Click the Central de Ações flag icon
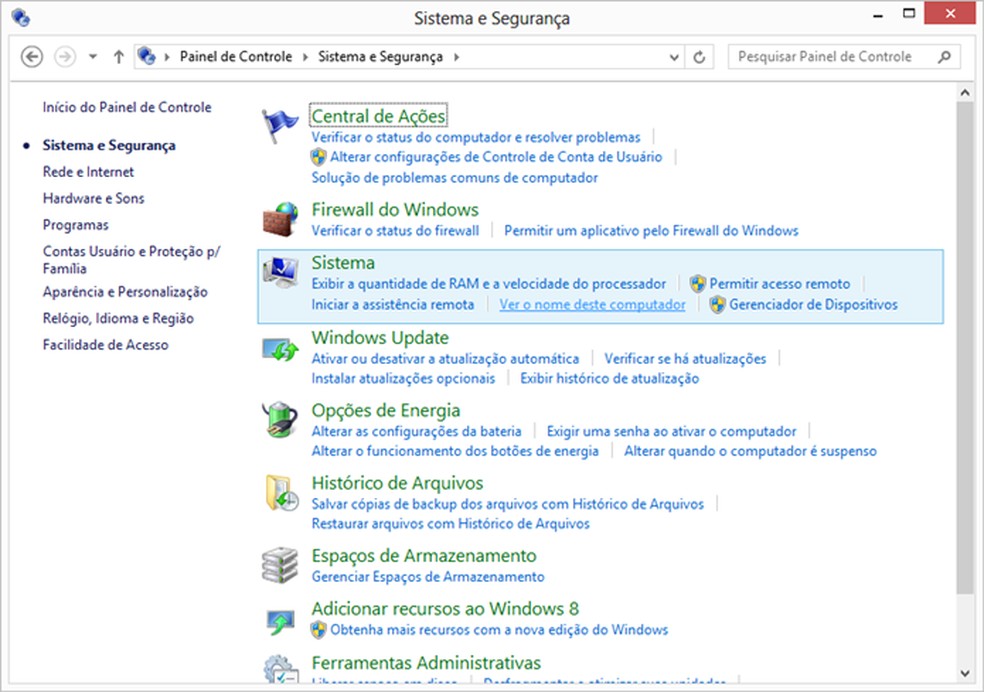The width and height of the screenshot is (984, 692). coord(279,125)
